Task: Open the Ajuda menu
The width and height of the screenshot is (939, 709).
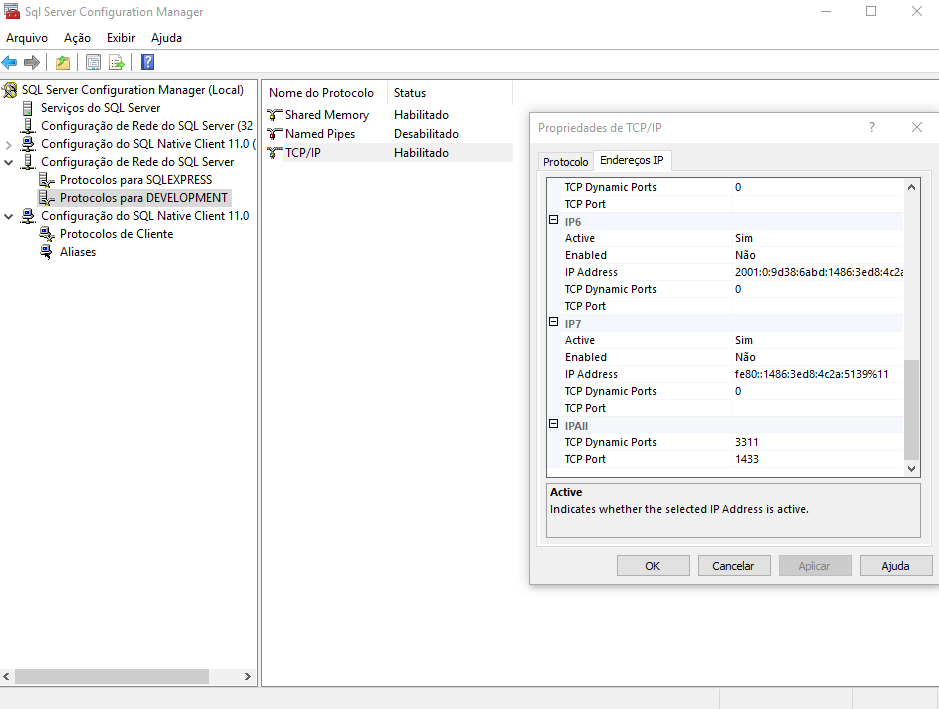Action: [x=166, y=38]
